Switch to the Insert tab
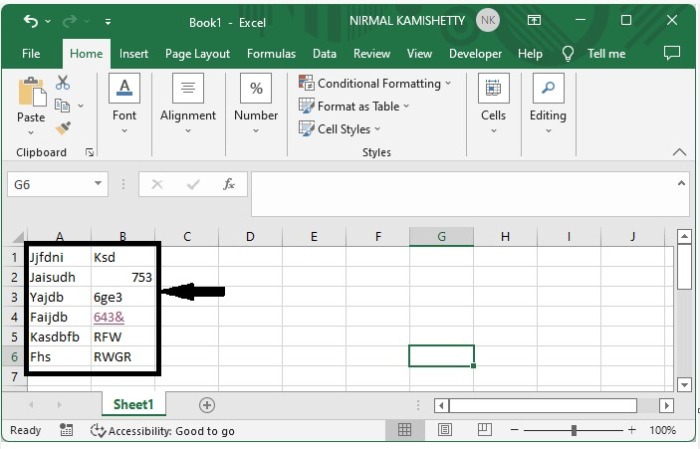This screenshot has width=700, height=449. pyautogui.click(x=133, y=54)
